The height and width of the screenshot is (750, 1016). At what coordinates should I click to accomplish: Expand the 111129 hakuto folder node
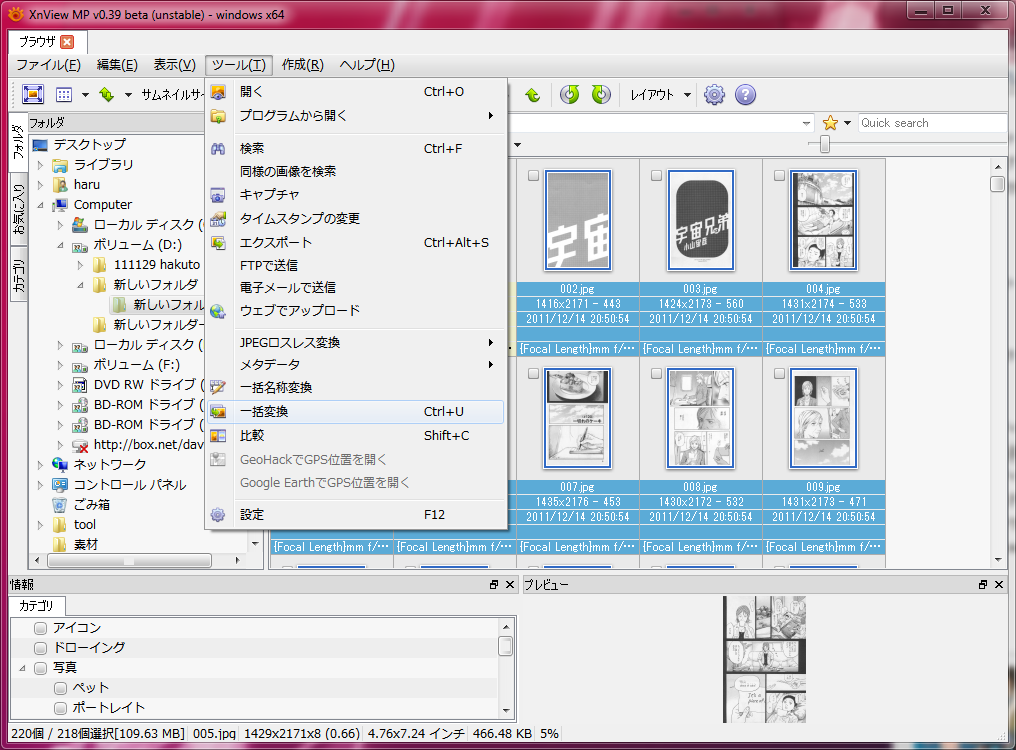pos(80,265)
